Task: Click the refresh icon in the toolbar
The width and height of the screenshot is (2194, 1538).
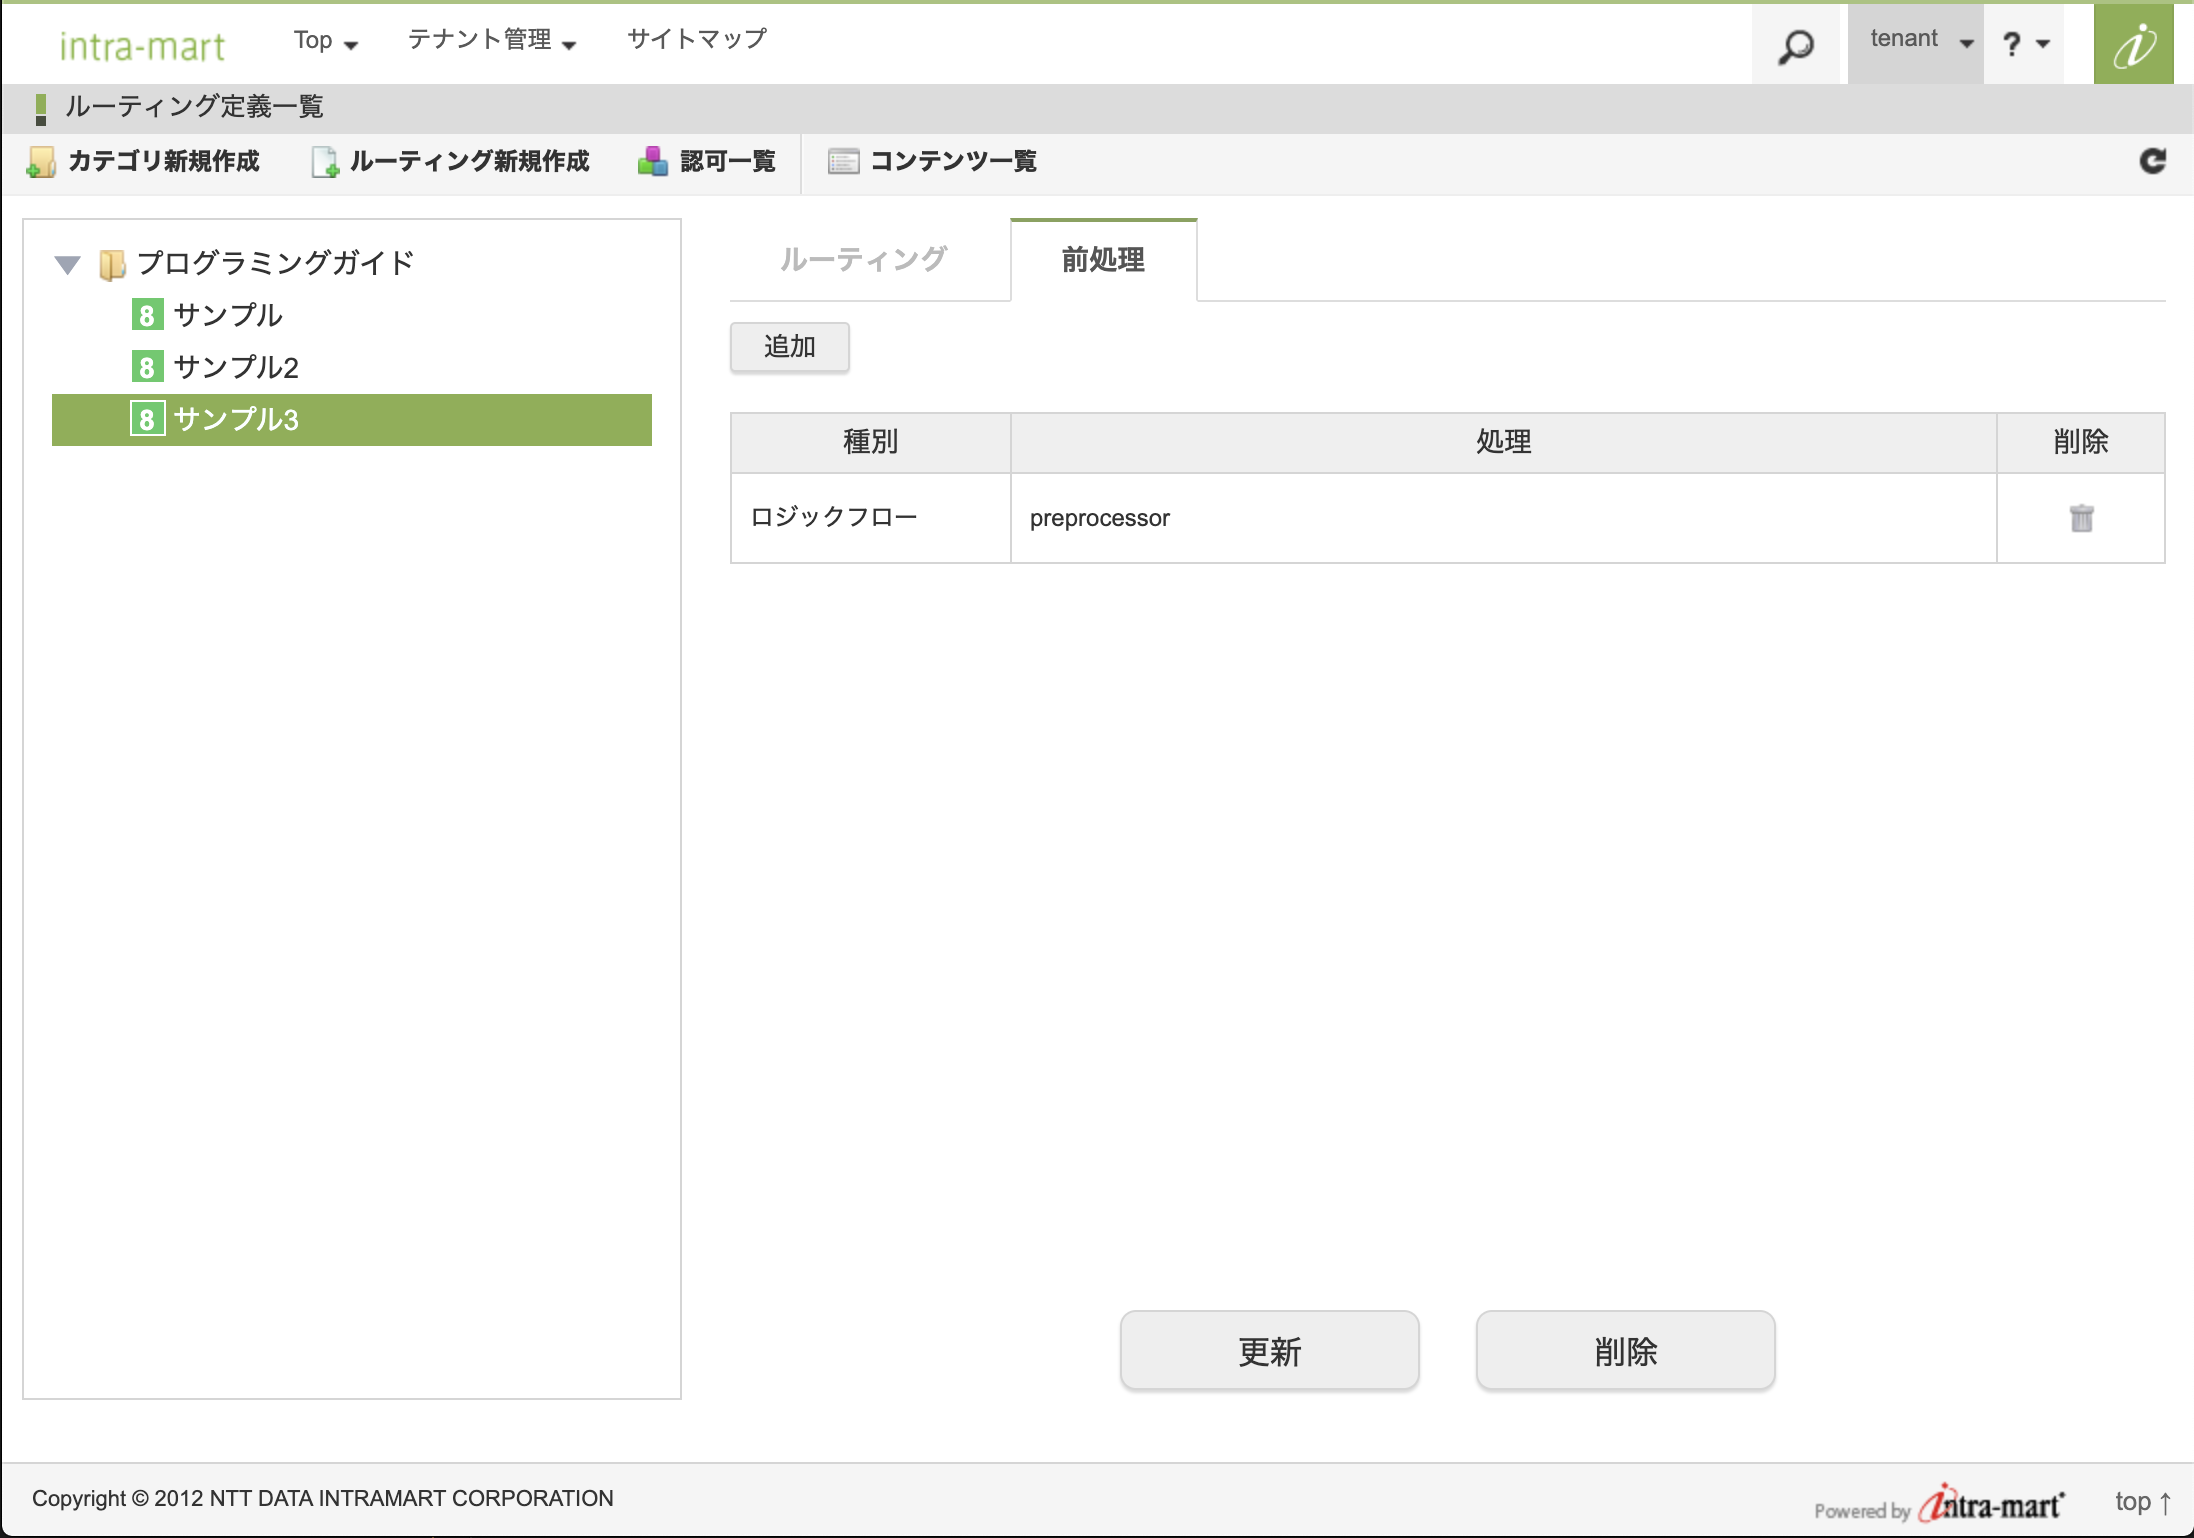Action: pyautogui.click(x=2152, y=161)
